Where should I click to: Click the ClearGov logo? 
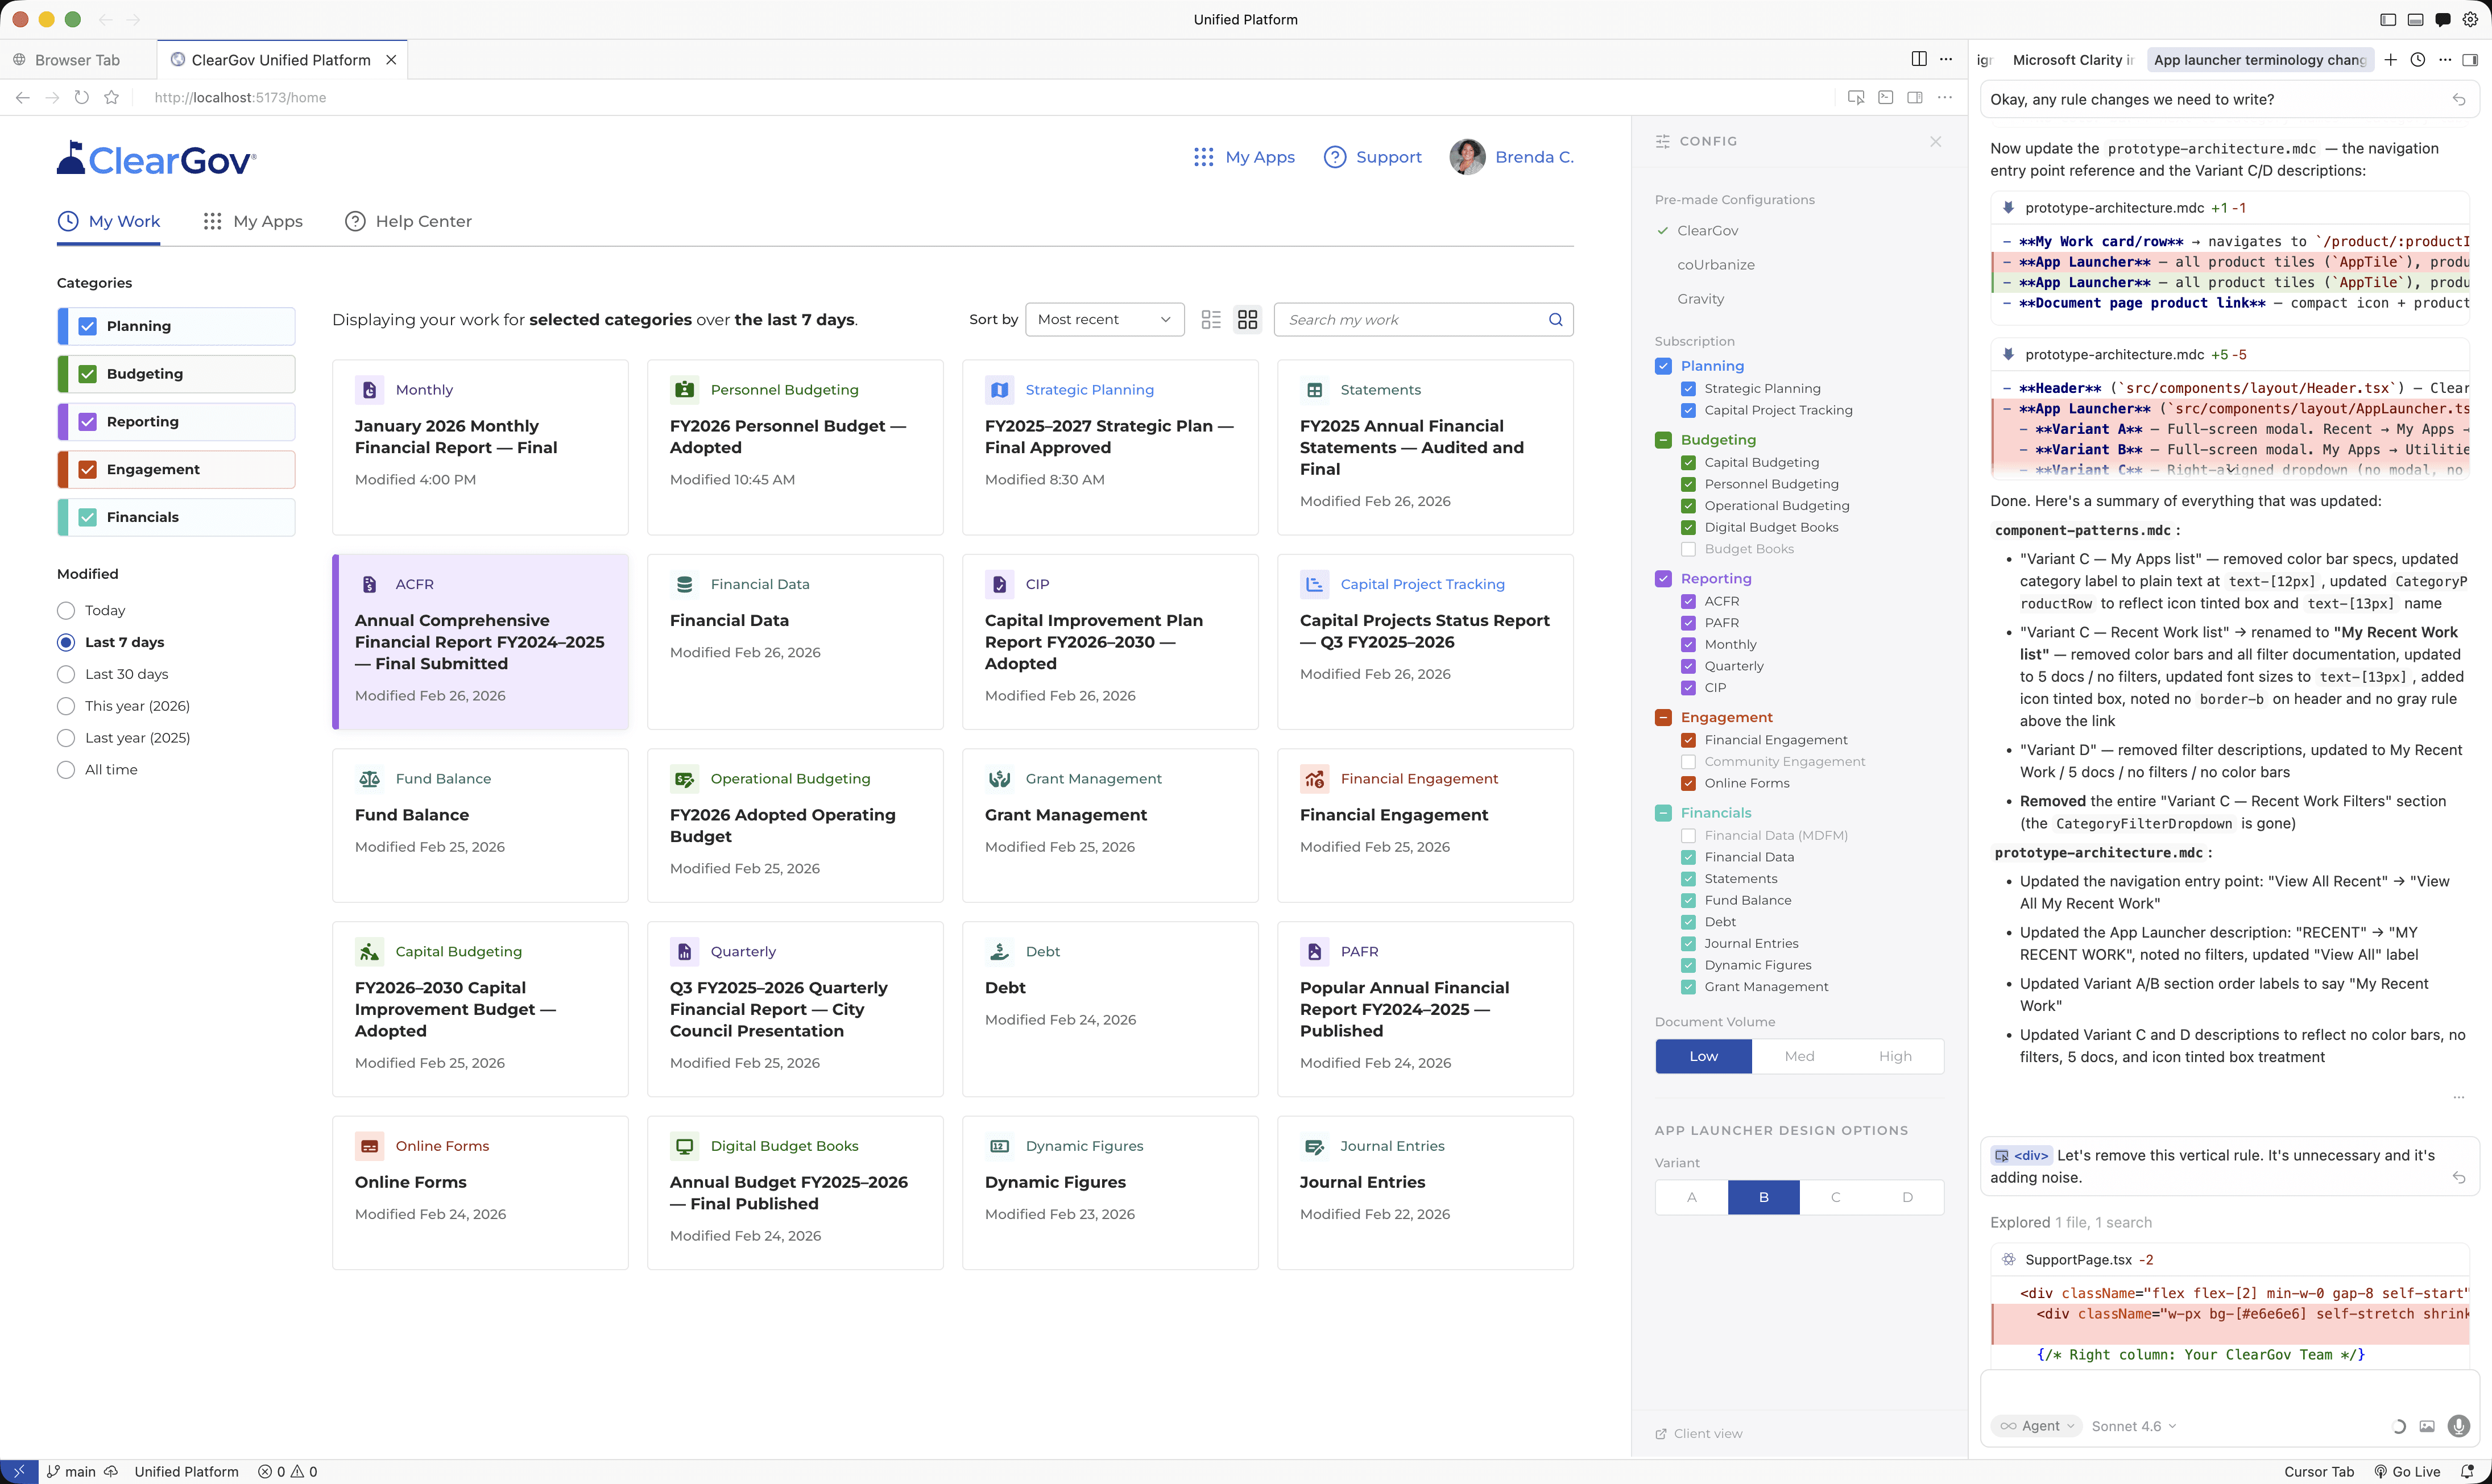point(156,157)
